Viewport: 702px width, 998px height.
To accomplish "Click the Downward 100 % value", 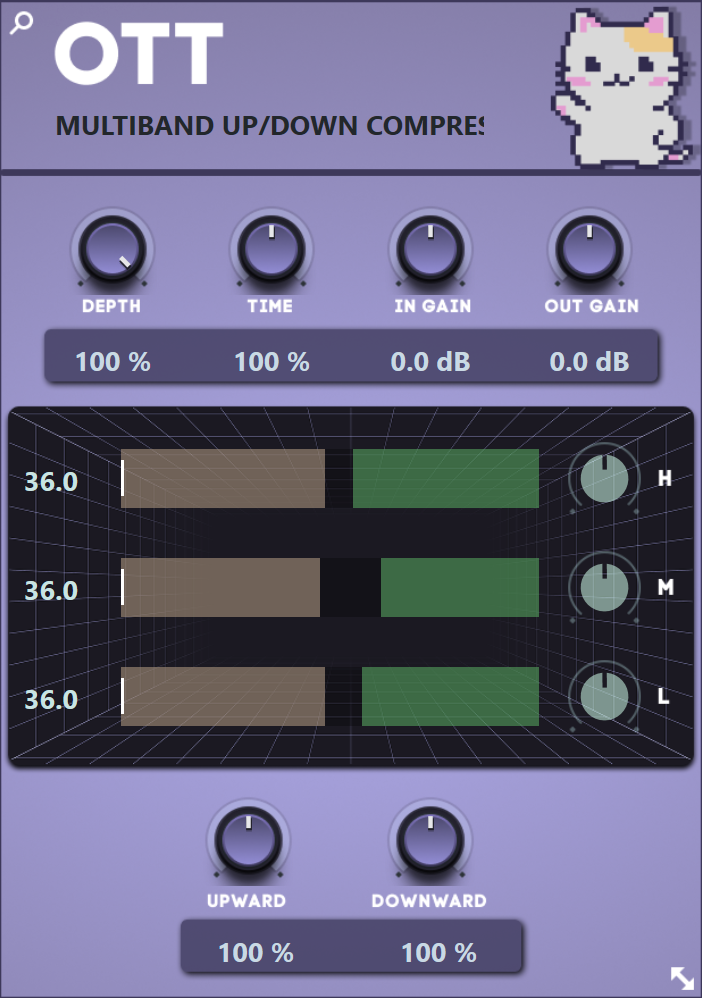I will click(439, 953).
